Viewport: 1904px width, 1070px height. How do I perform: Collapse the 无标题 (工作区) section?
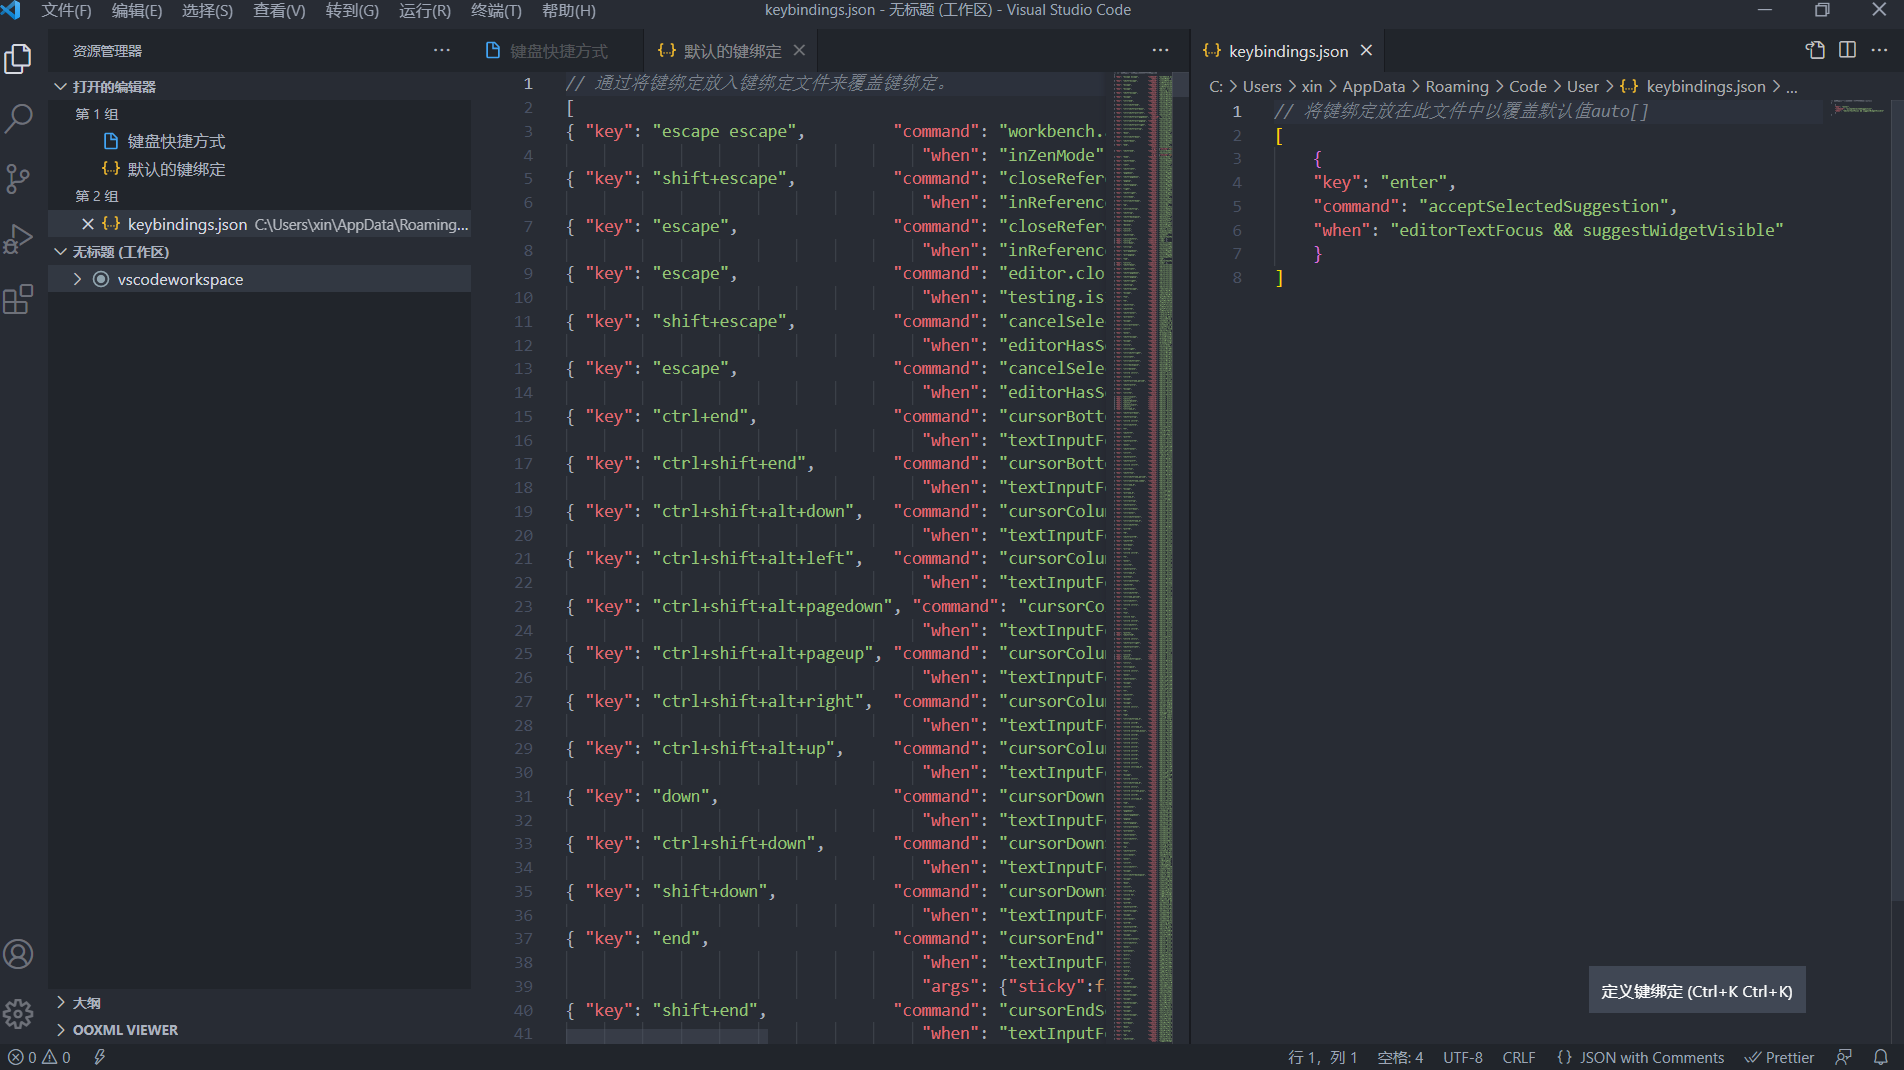(260, 251)
